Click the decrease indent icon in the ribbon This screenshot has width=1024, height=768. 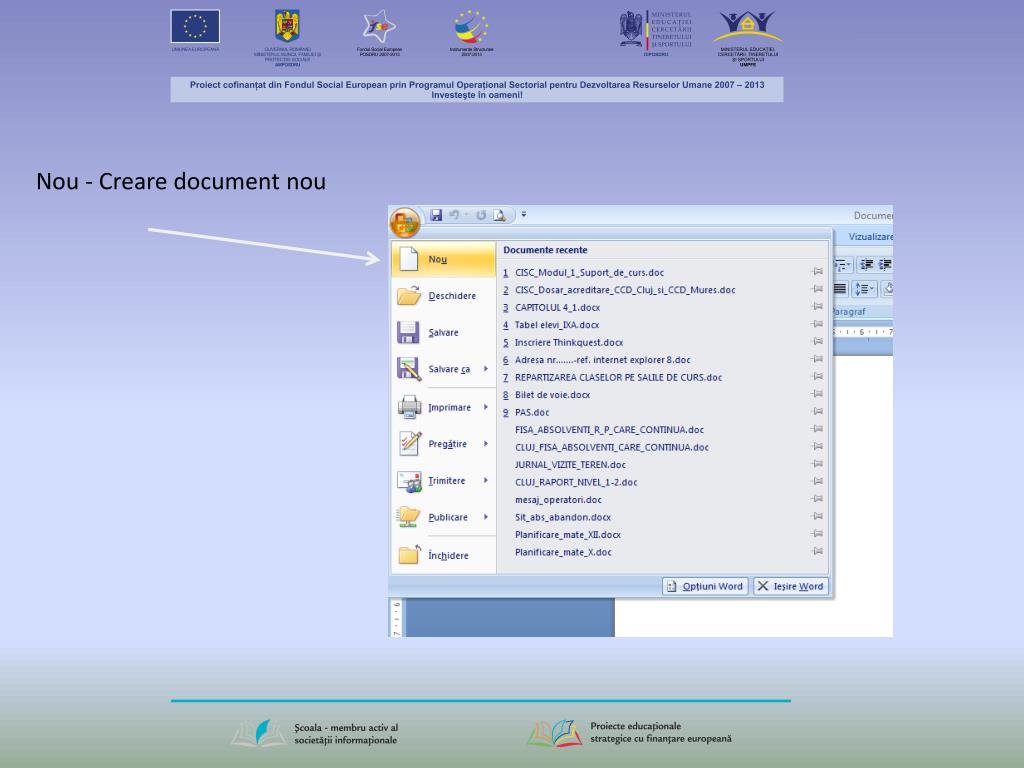pyautogui.click(x=867, y=264)
